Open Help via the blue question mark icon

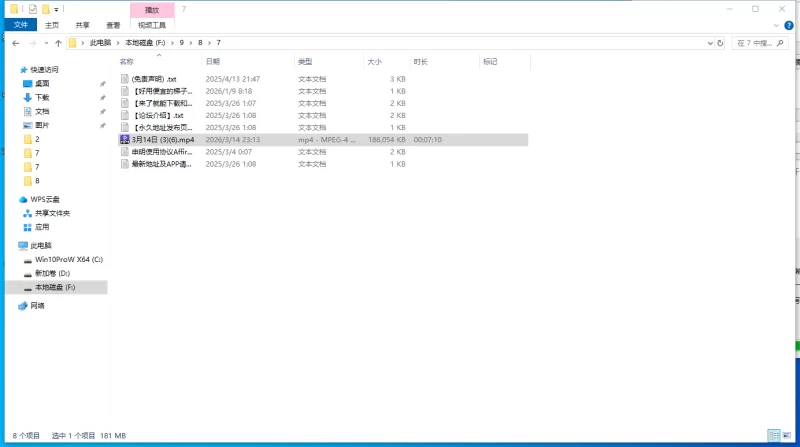(x=789, y=26)
